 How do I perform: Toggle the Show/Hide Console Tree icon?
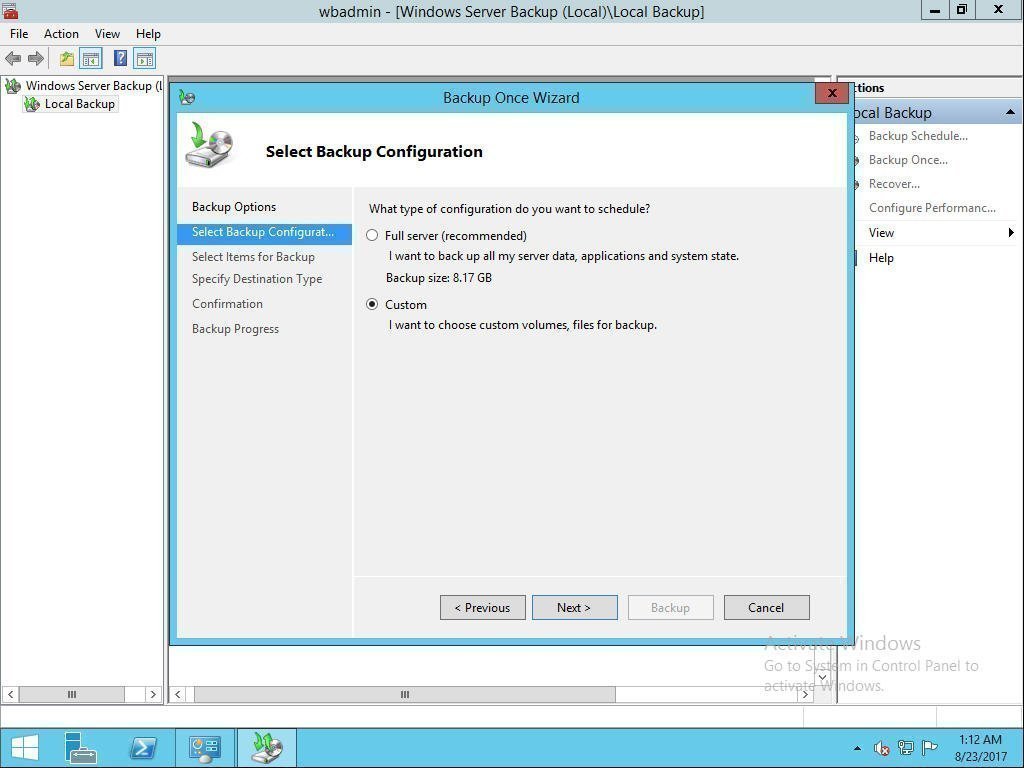click(x=91, y=59)
